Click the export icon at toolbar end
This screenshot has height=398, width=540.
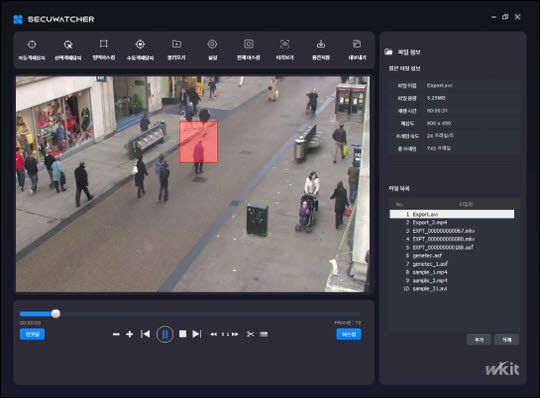click(x=357, y=44)
